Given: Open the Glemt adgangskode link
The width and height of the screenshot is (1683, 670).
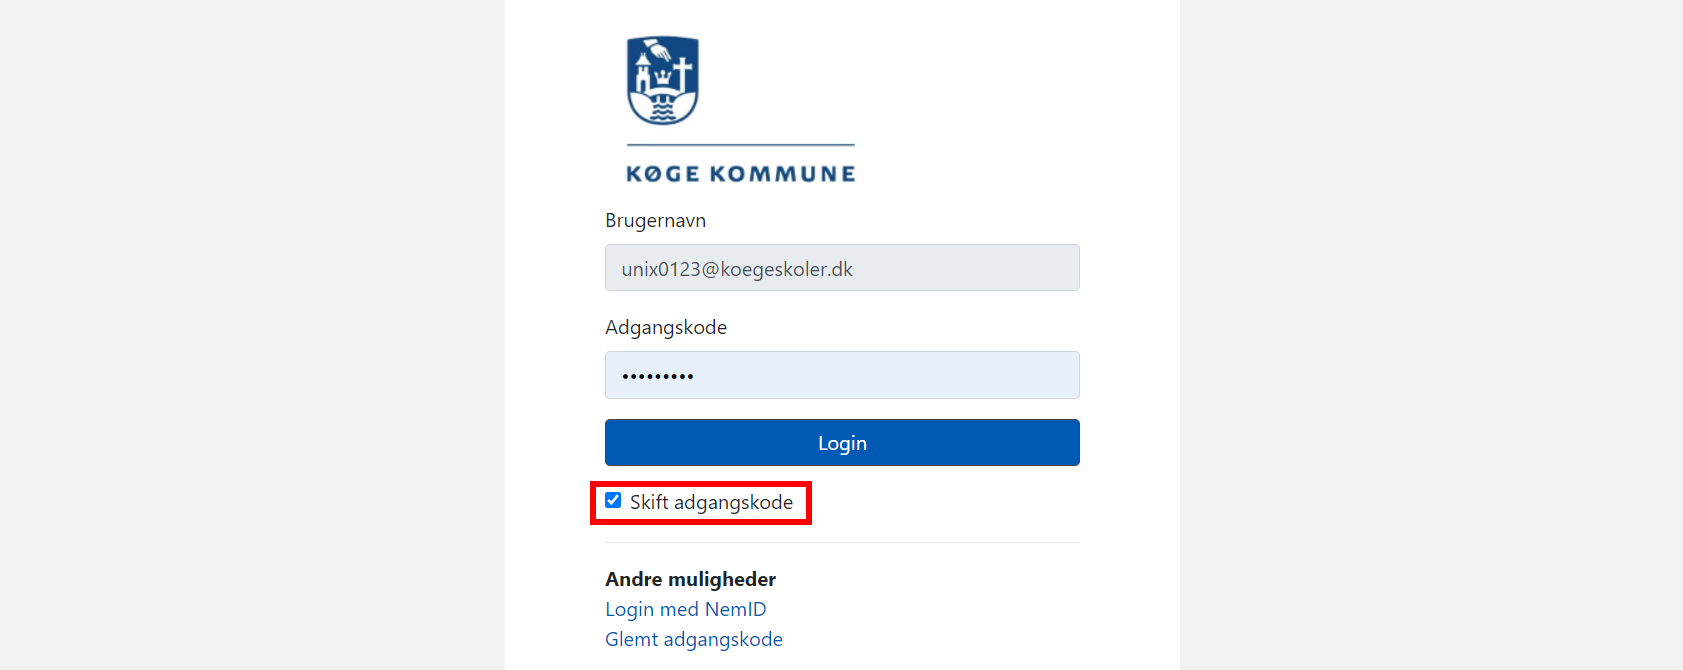Looking at the screenshot, I should (694, 639).
